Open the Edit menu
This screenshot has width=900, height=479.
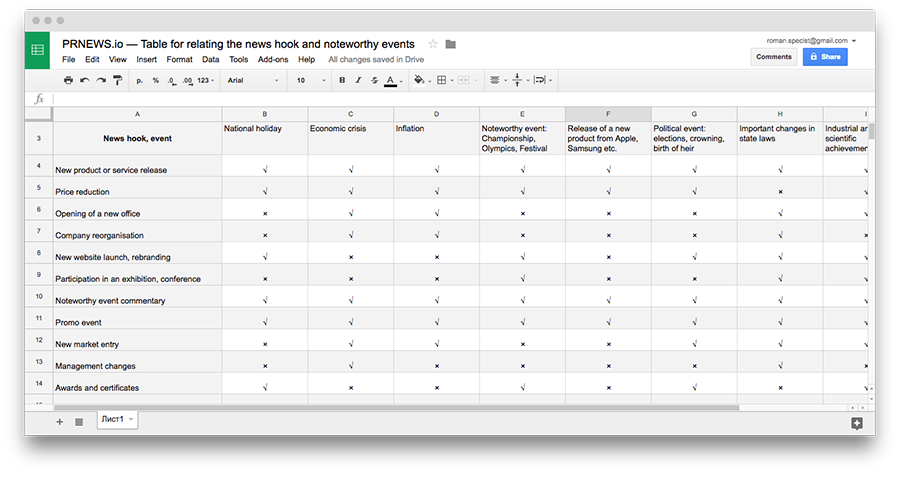coord(92,60)
